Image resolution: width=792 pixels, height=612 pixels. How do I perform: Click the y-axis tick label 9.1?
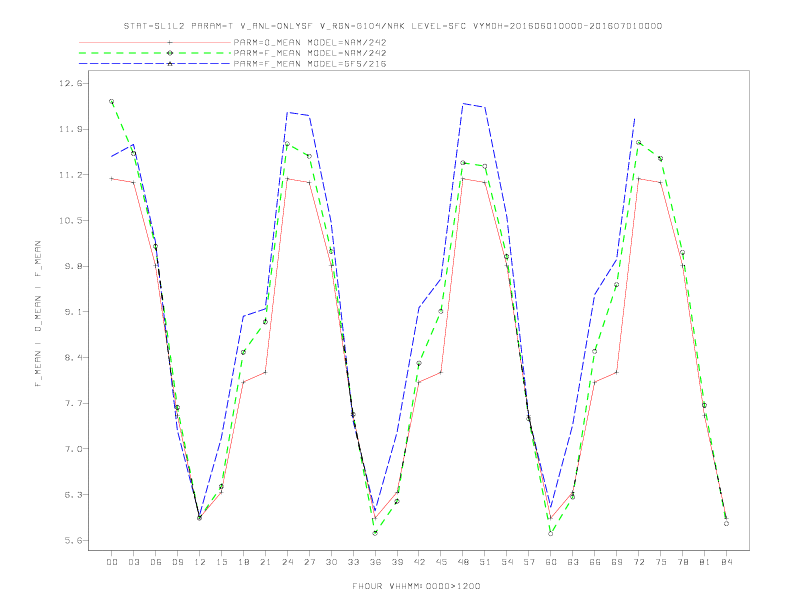[73, 312]
